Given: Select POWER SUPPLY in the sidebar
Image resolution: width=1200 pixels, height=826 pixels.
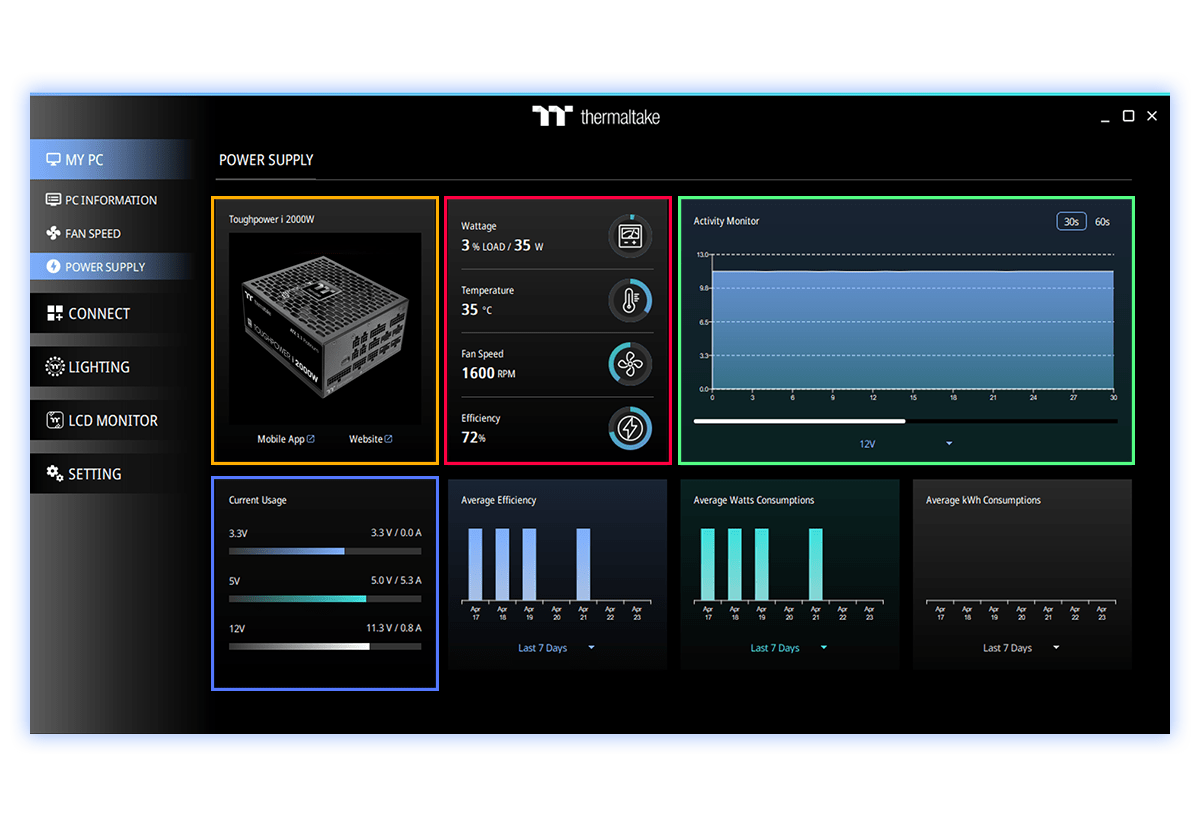Looking at the screenshot, I should tap(112, 266).
